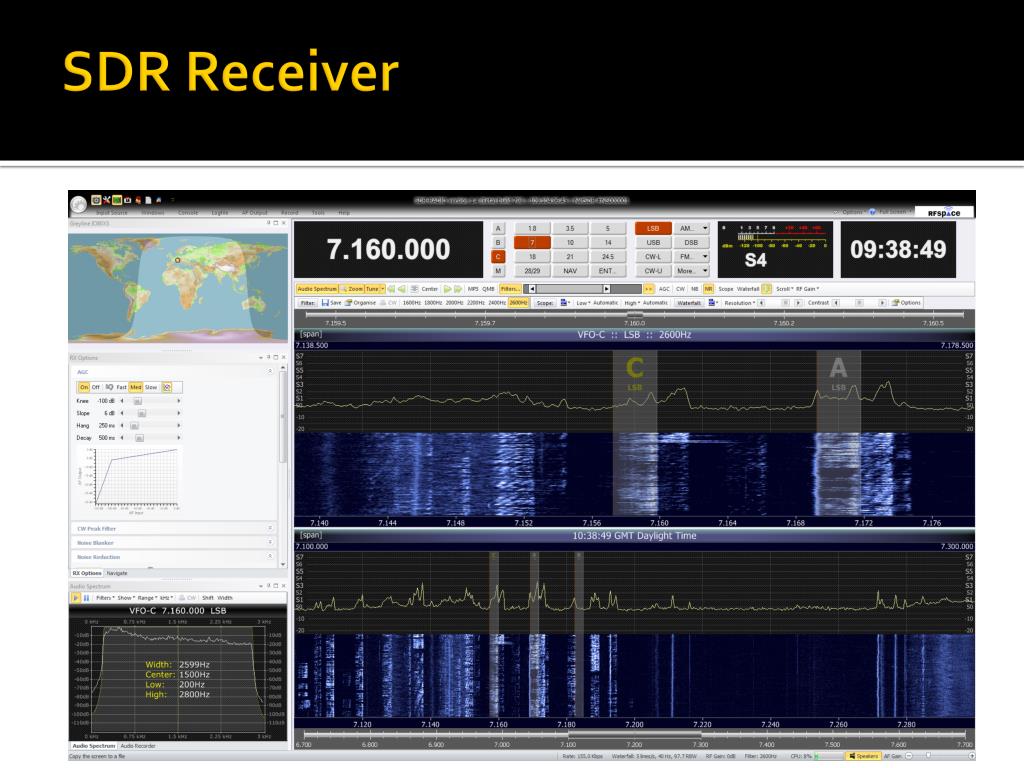1024x768 pixels.
Task: Select VFO B button
Action: tap(498, 242)
